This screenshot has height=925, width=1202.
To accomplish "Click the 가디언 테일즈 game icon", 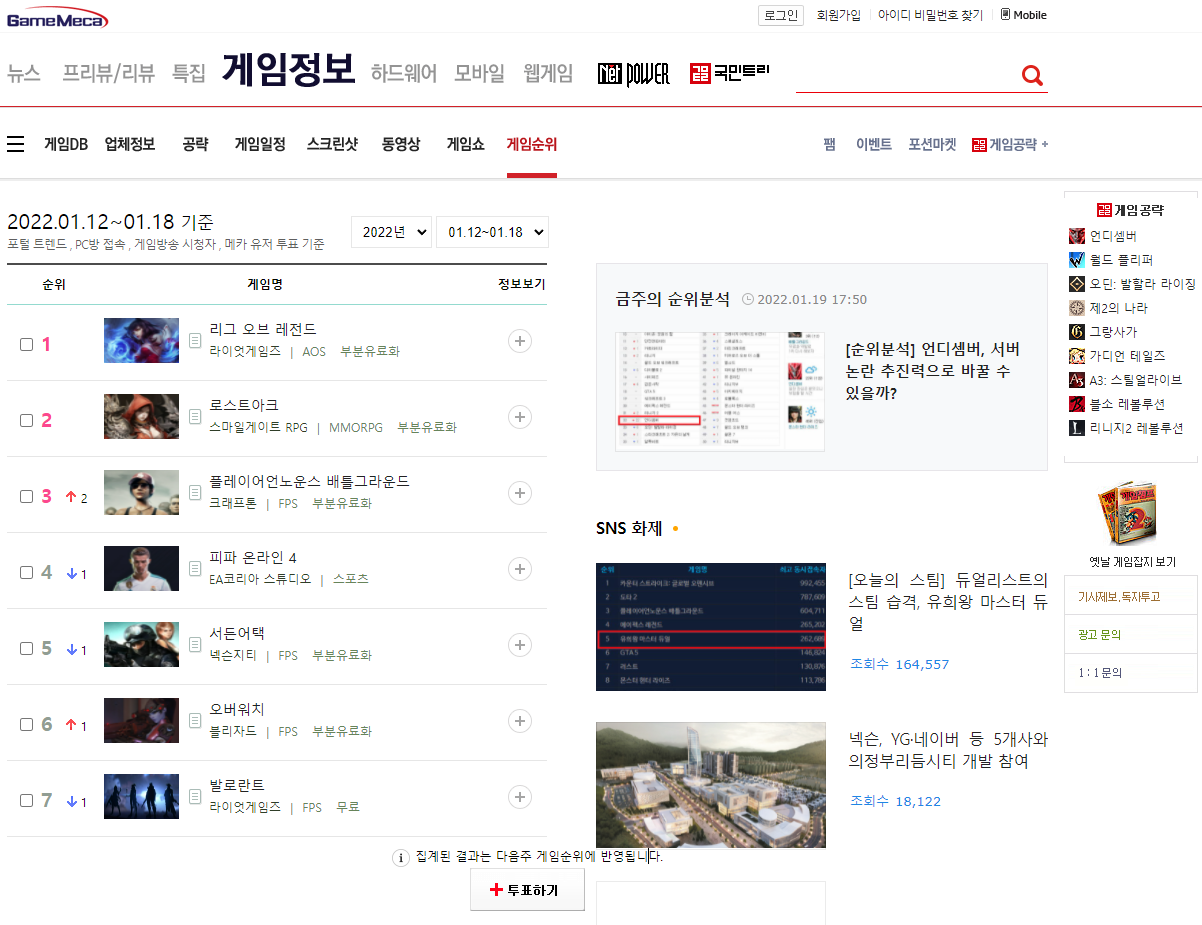I will coord(1077,356).
